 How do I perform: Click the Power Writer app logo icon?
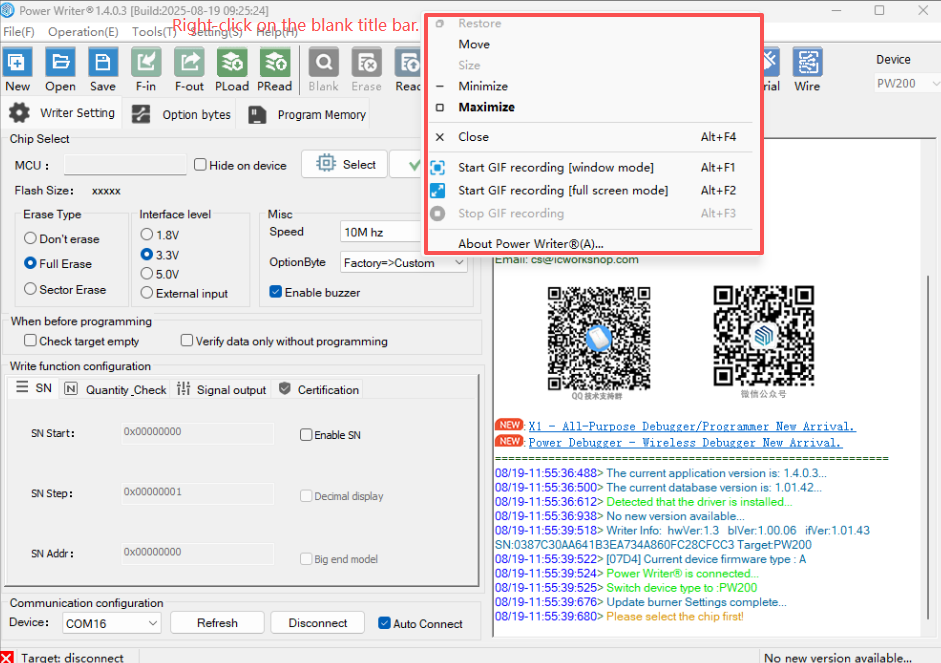[7, 10]
